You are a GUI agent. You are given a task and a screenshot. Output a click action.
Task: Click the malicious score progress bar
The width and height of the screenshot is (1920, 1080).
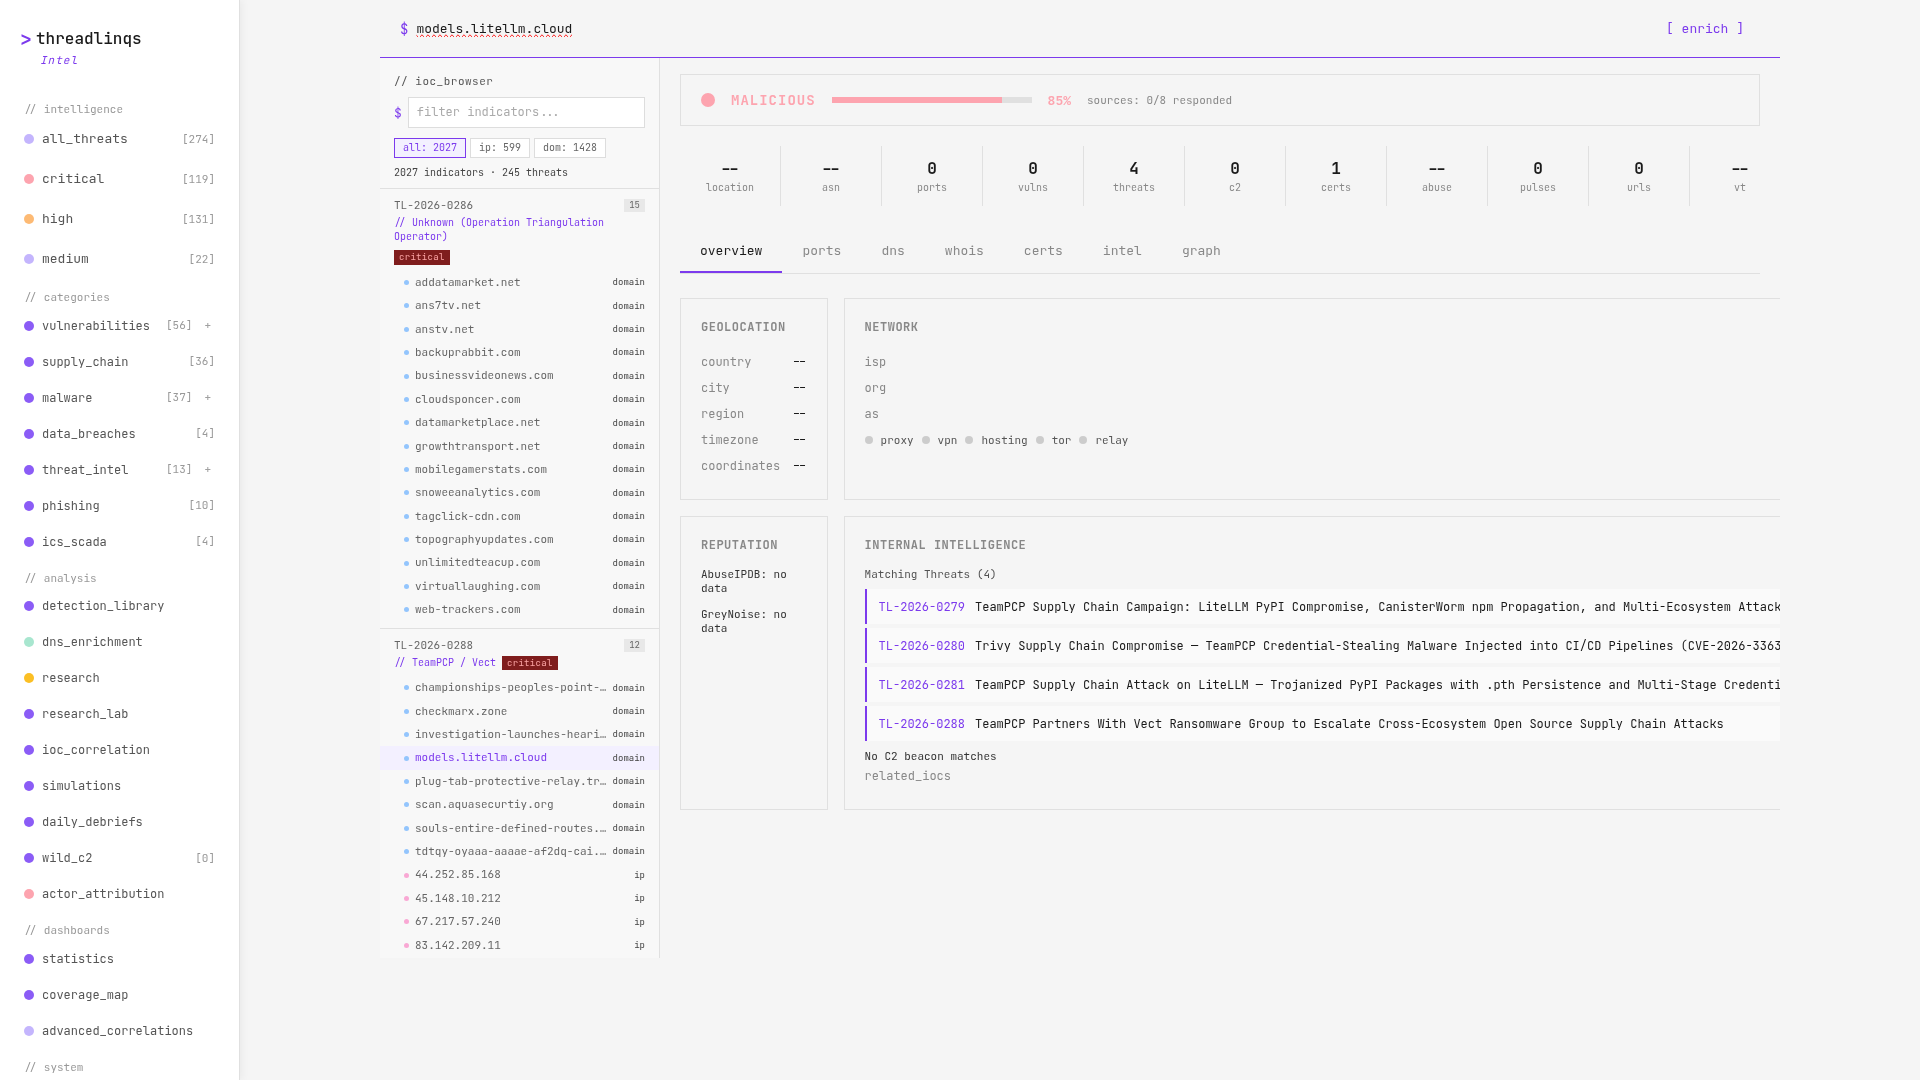pyautogui.click(x=932, y=100)
